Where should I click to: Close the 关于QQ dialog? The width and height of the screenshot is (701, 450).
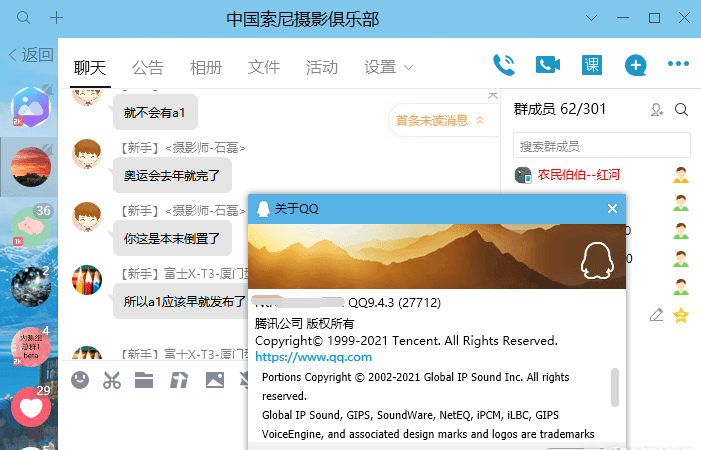[x=612, y=209]
